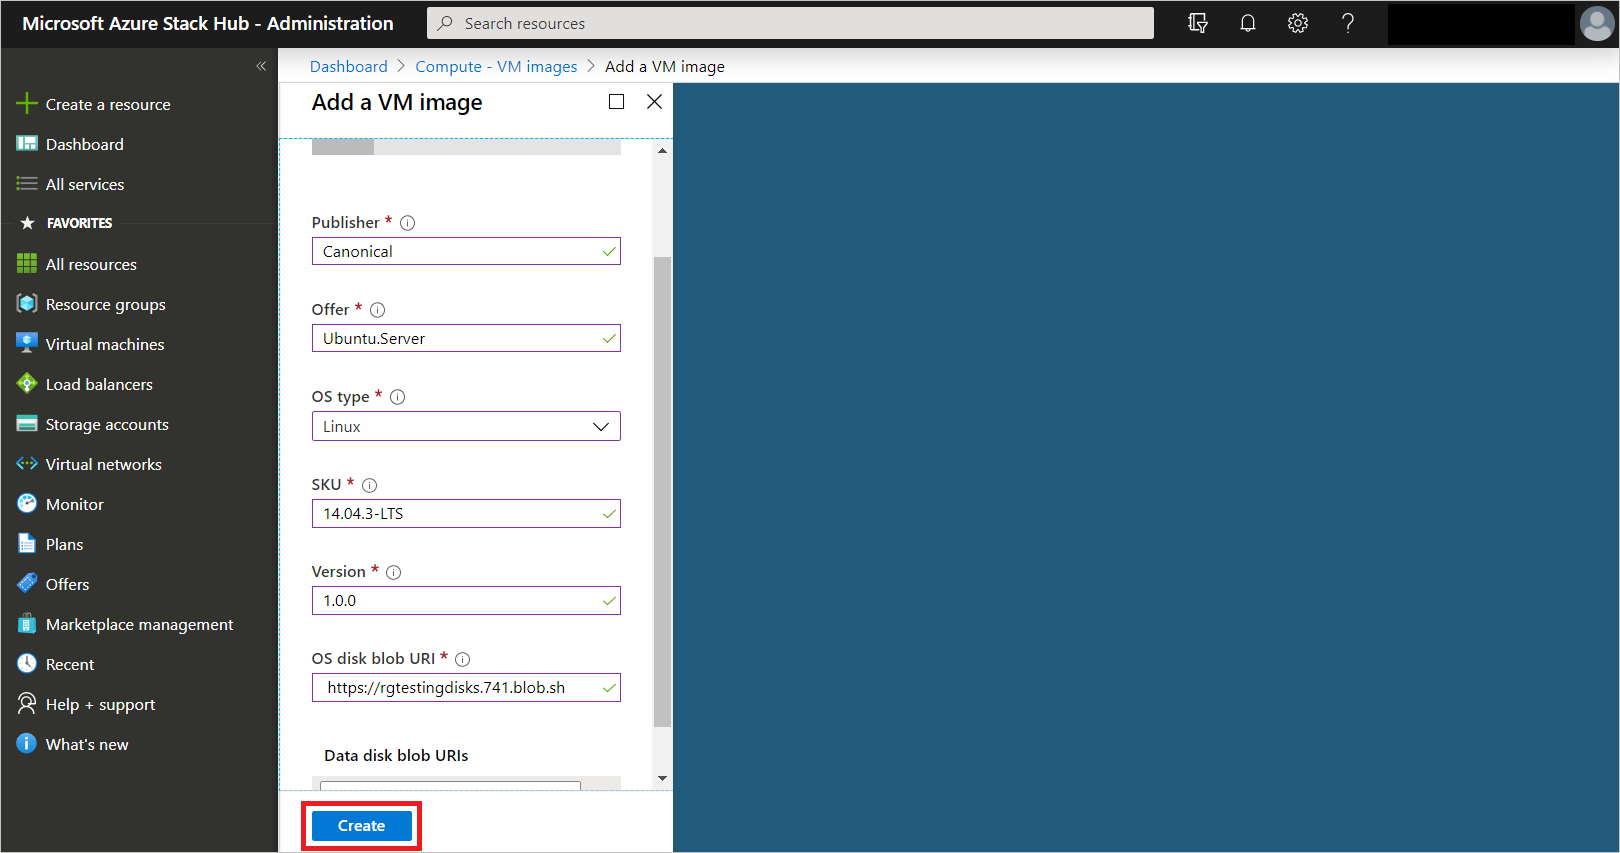Navigate to Dashboard breadcrumb link
The image size is (1620, 853).
click(348, 66)
